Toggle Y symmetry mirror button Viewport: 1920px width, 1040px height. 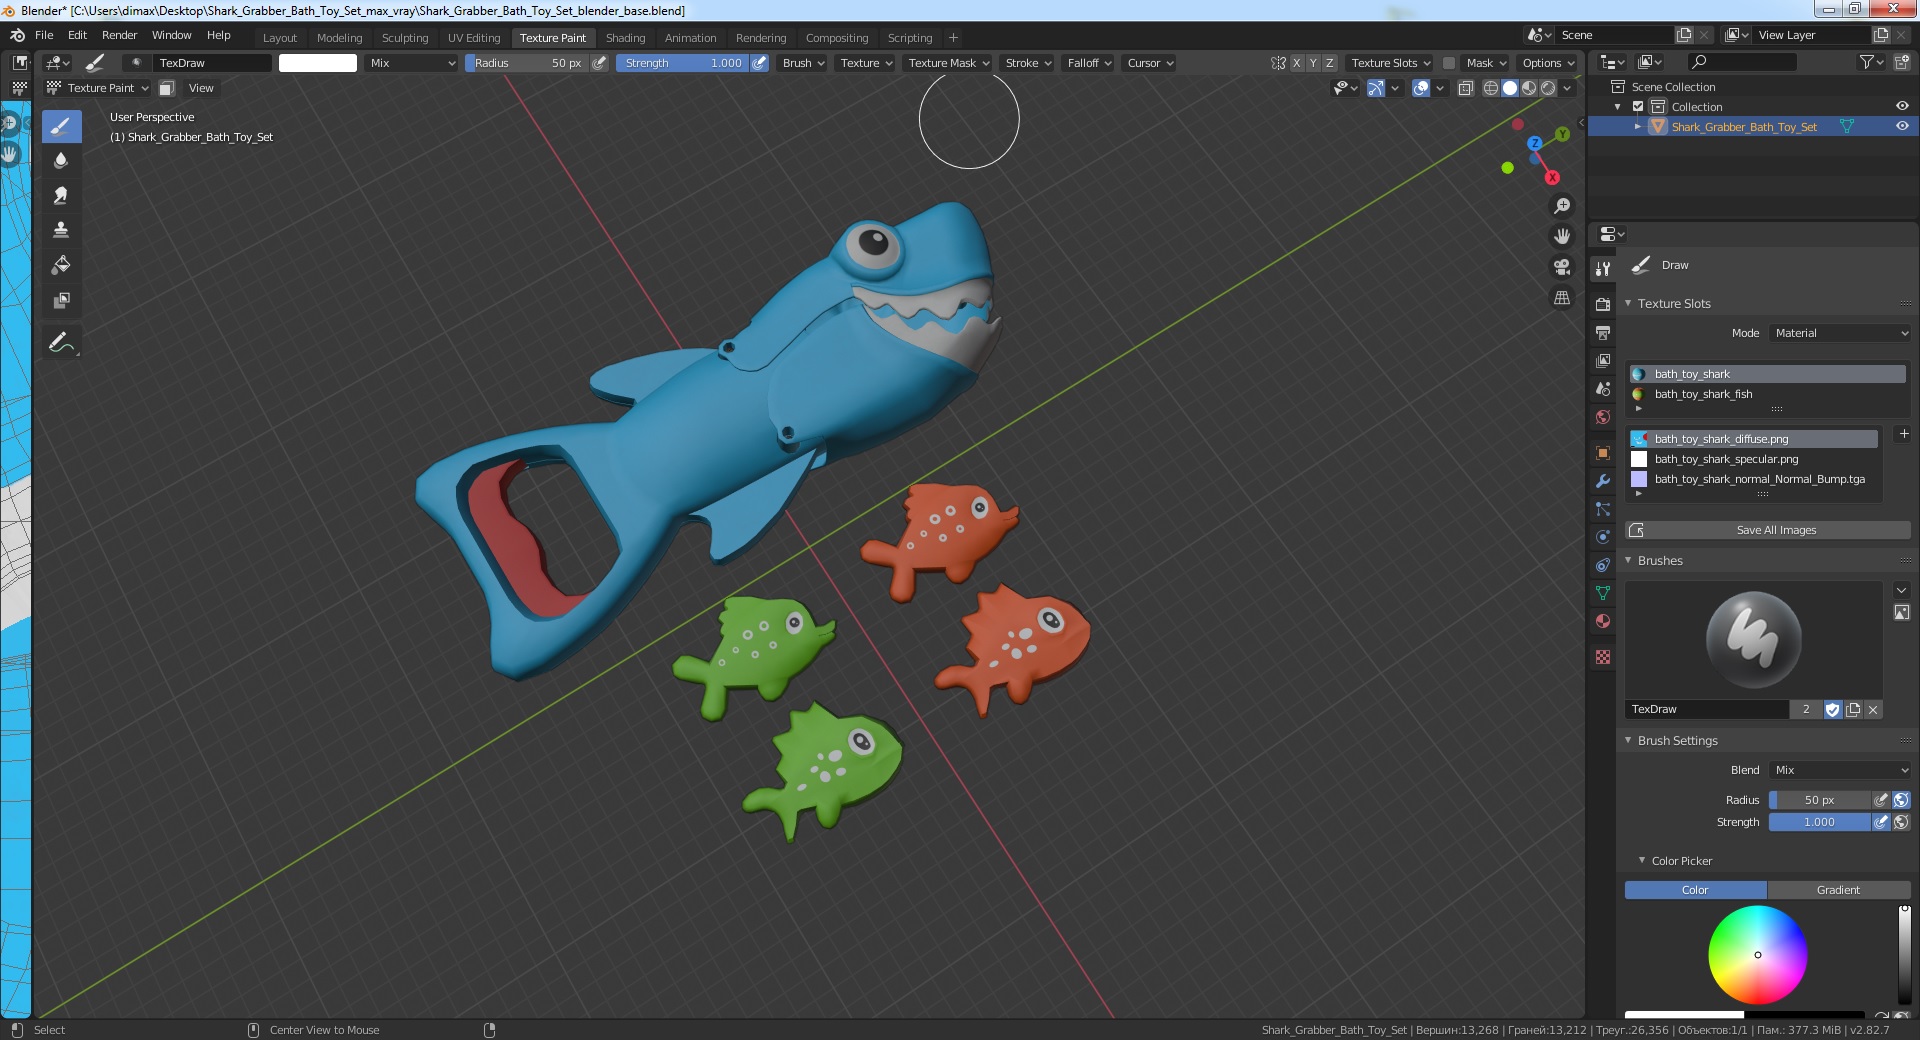(1313, 63)
